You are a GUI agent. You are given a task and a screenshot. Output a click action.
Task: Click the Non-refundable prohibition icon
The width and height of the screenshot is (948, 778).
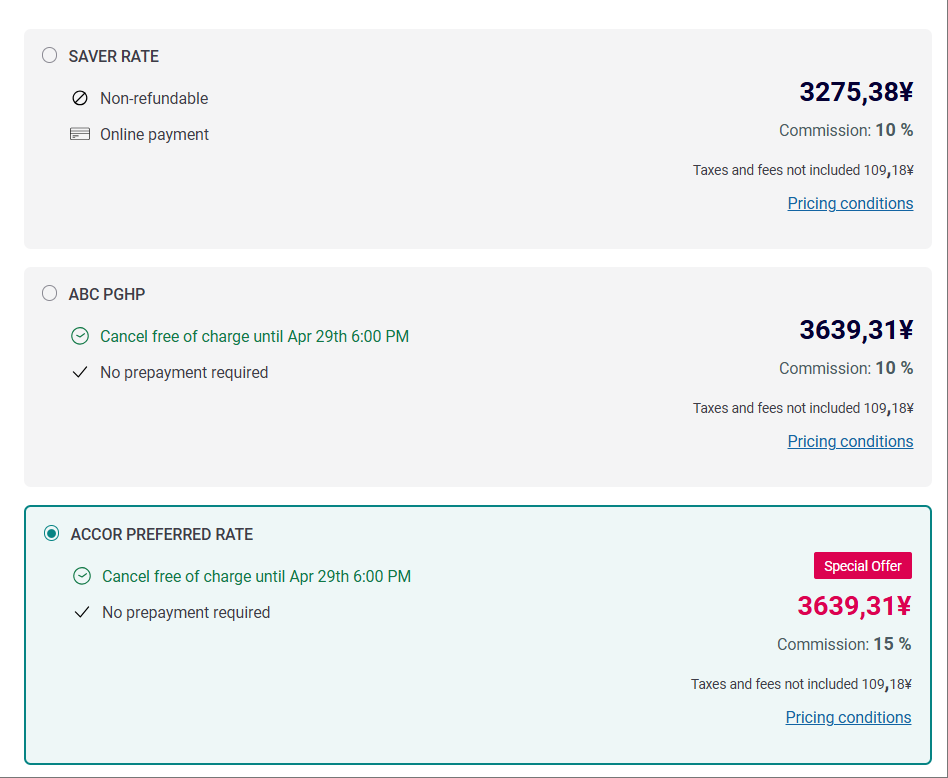click(x=80, y=98)
